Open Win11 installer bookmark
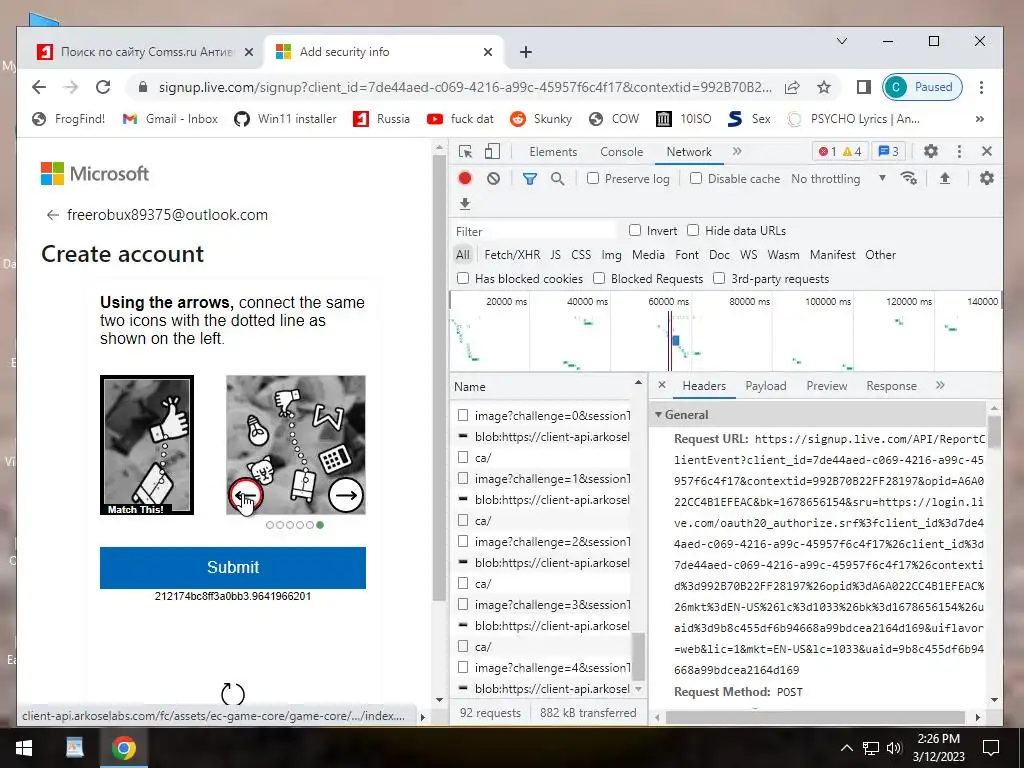The width and height of the screenshot is (1024, 768). tap(285, 119)
